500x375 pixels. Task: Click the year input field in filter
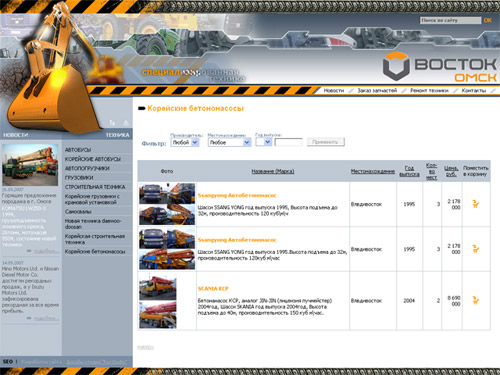point(288,142)
